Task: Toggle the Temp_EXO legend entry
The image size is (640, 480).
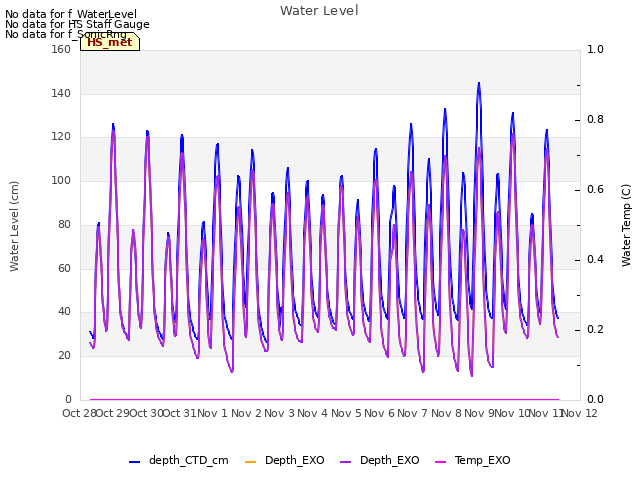Action: point(472,461)
